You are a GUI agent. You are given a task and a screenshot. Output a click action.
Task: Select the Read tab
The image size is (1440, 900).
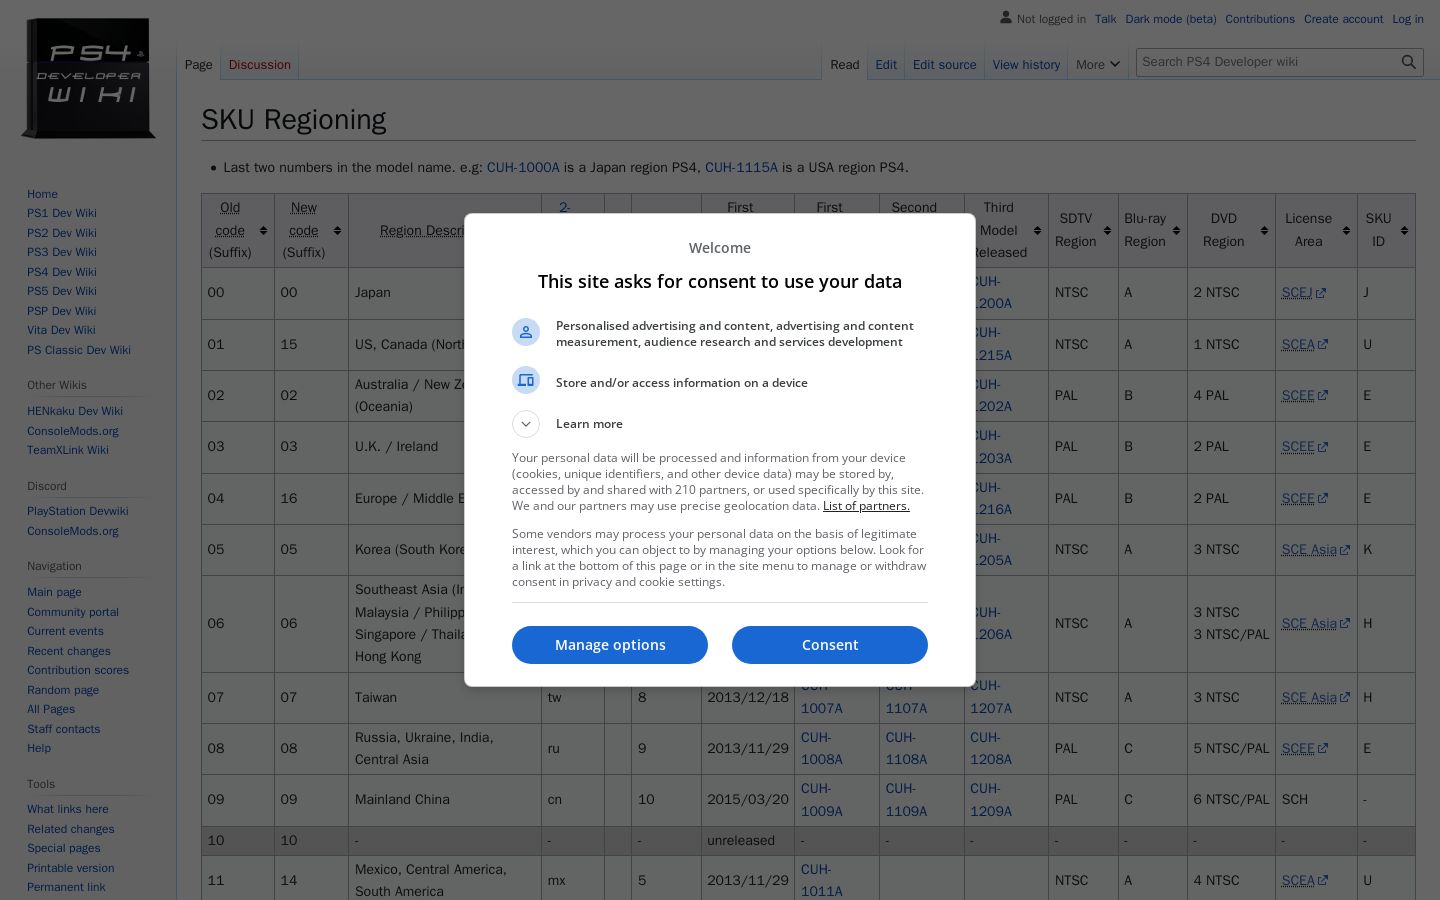(x=844, y=65)
